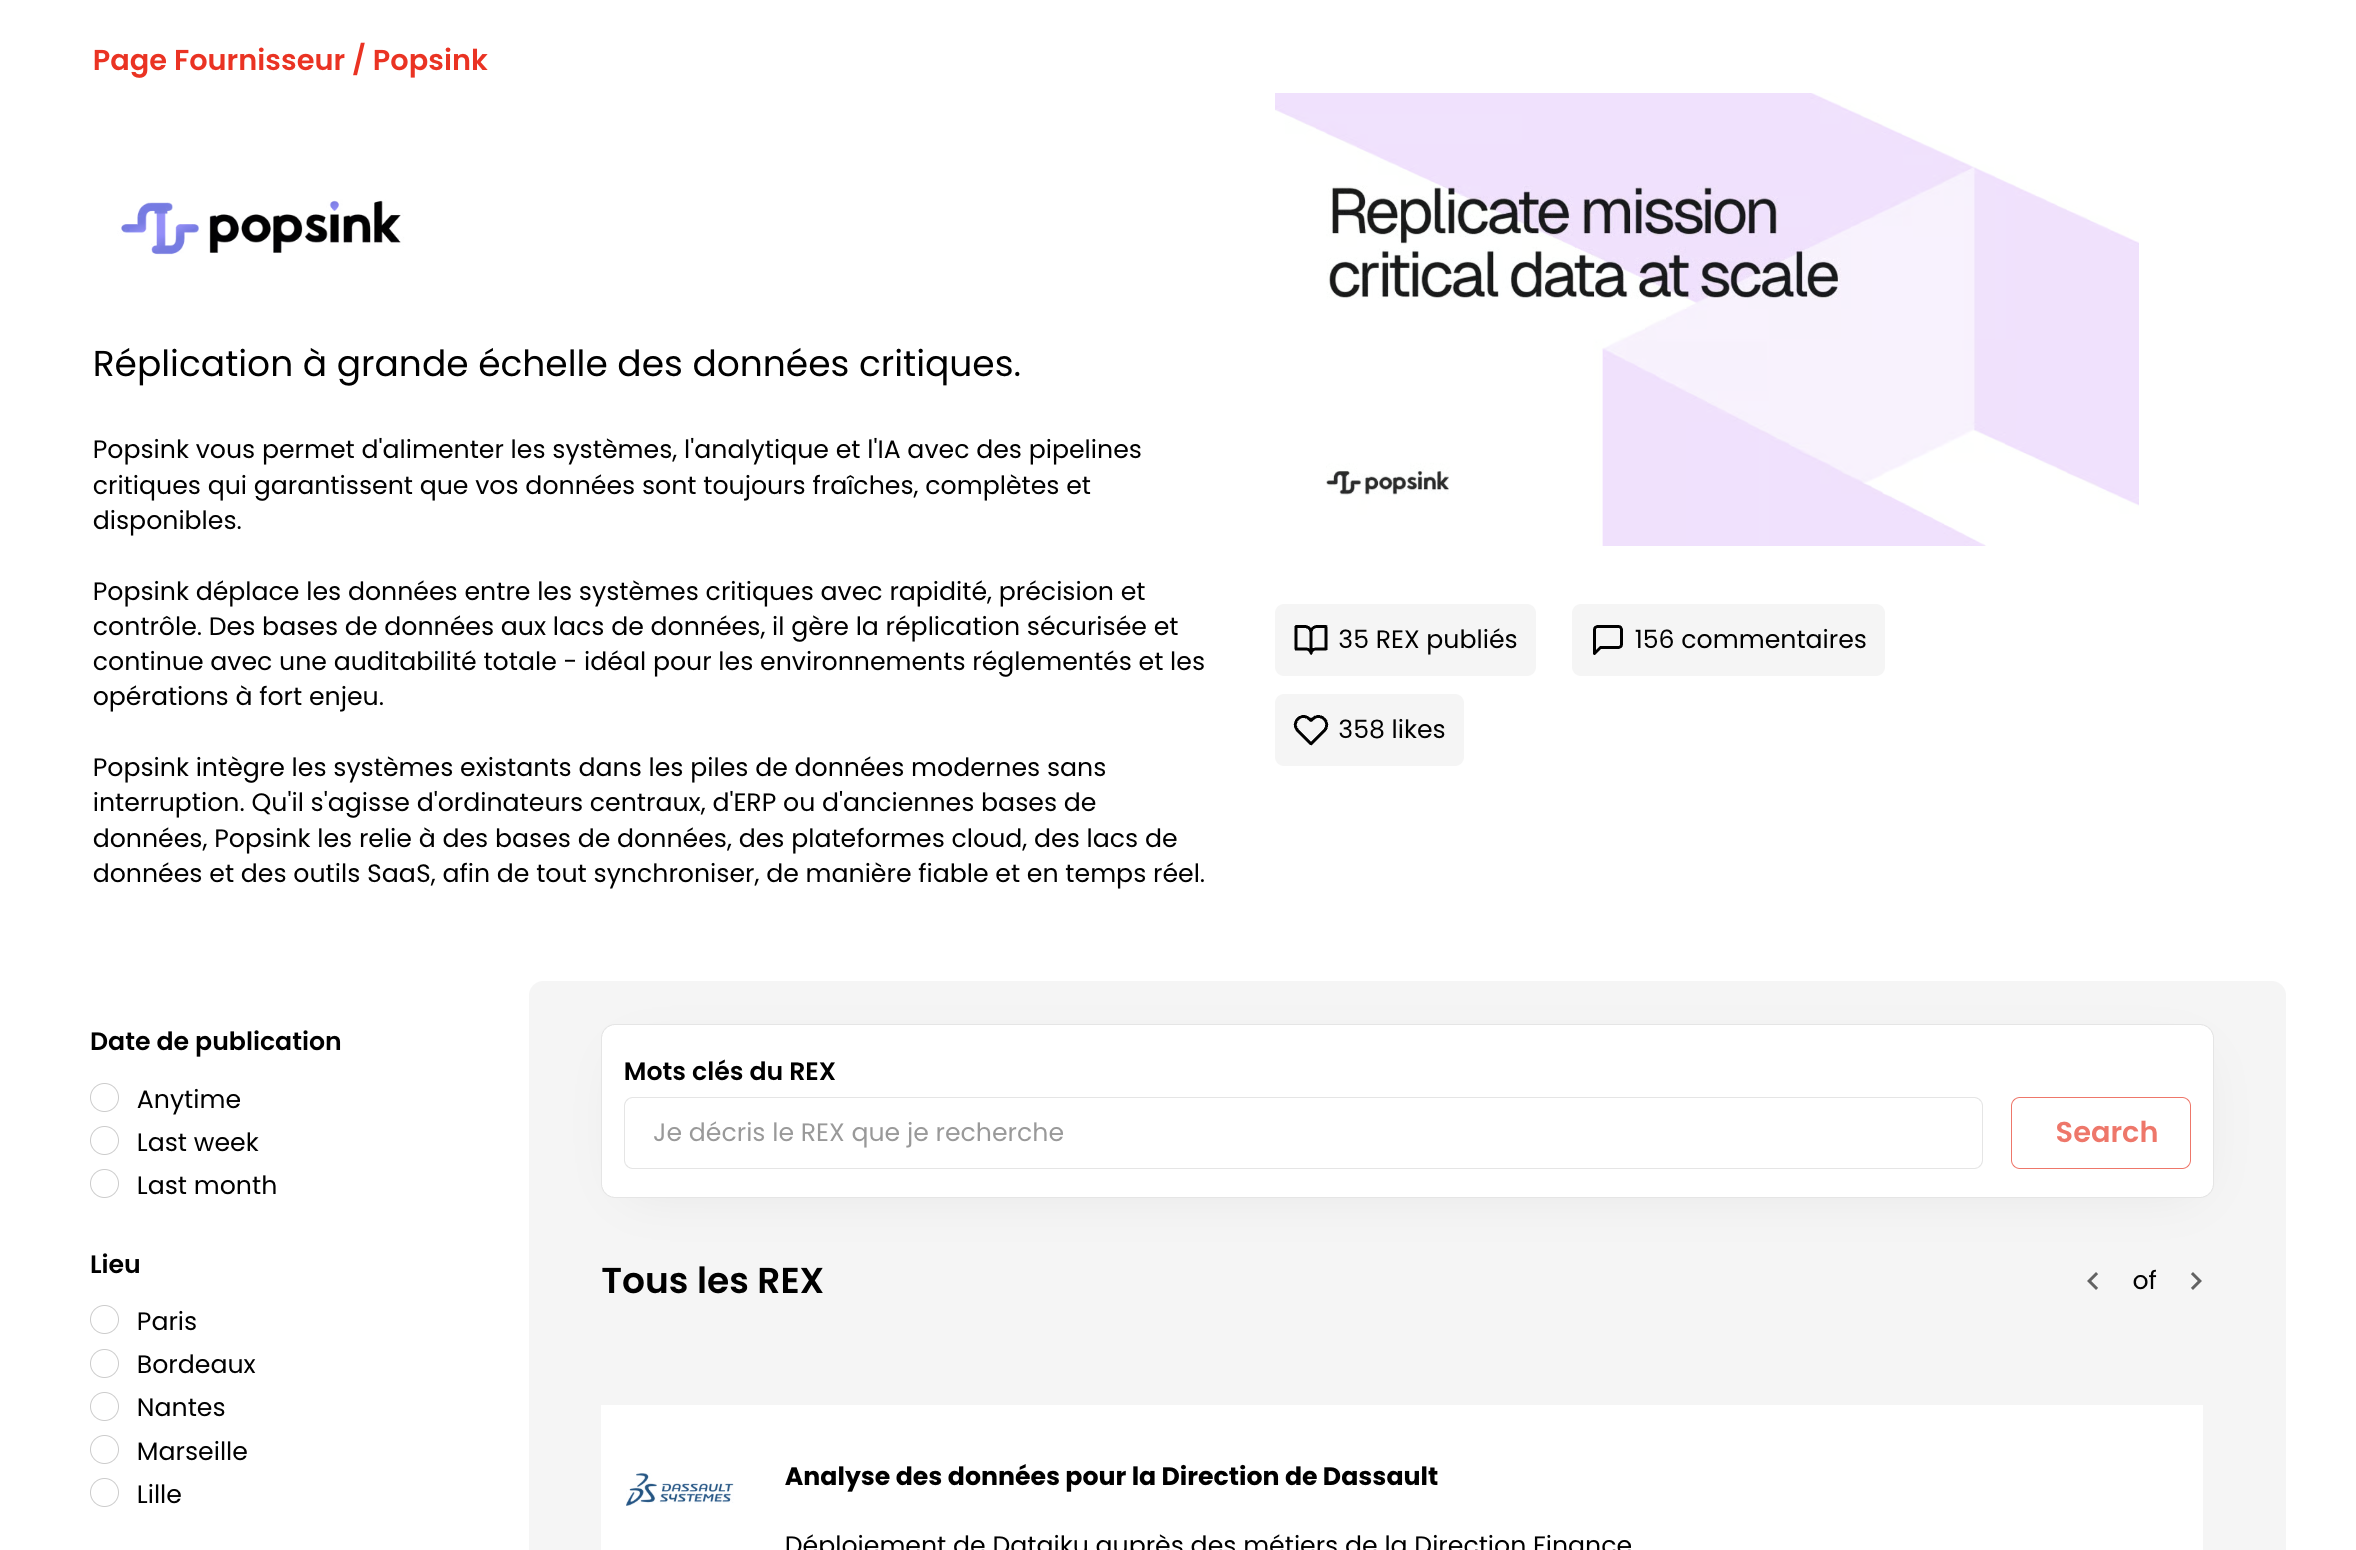
Task: Enable the Paris location filter
Action: [x=105, y=1319]
